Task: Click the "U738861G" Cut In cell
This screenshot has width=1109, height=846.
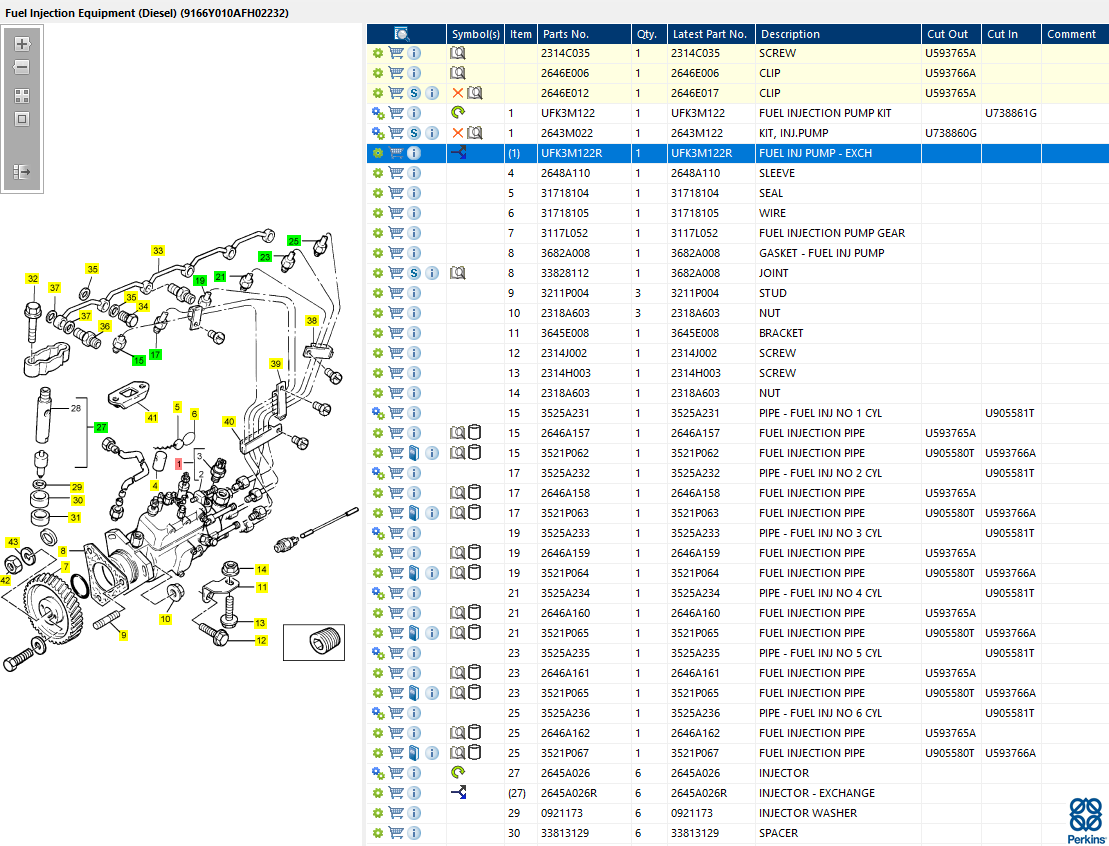Action: tap(1011, 113)
